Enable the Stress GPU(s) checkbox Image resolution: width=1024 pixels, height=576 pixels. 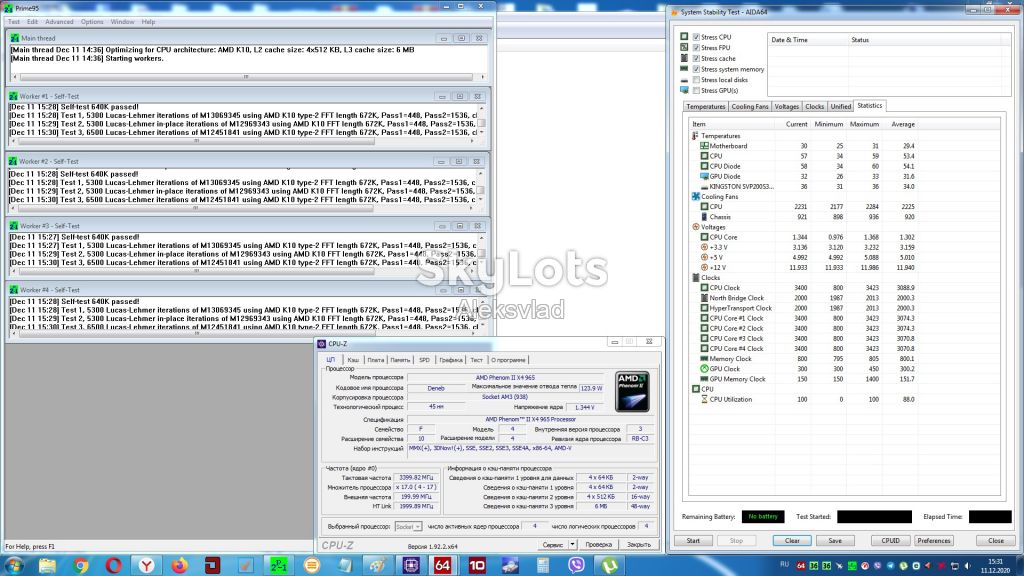click(696, 90)
